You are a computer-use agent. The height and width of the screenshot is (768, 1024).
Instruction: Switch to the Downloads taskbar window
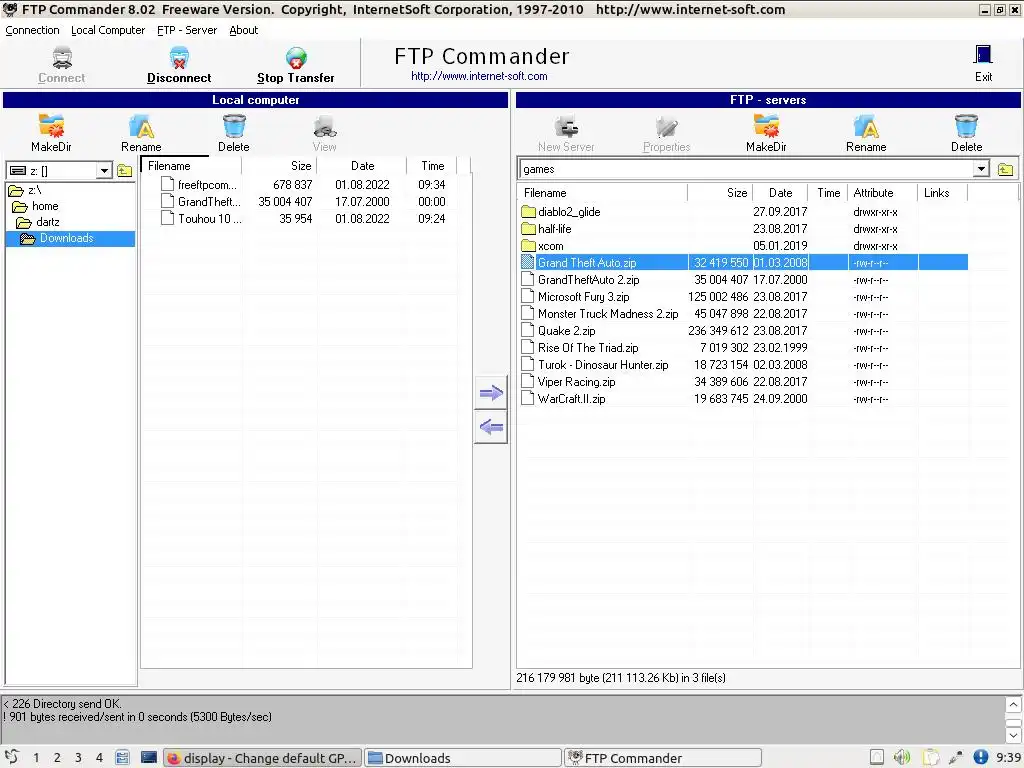click(x=462, y=758)
